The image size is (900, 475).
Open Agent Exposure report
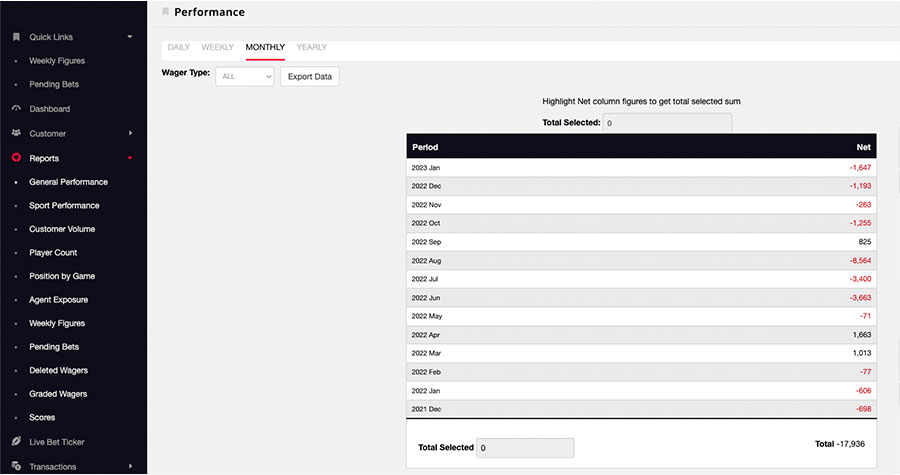tap(59, 299)
